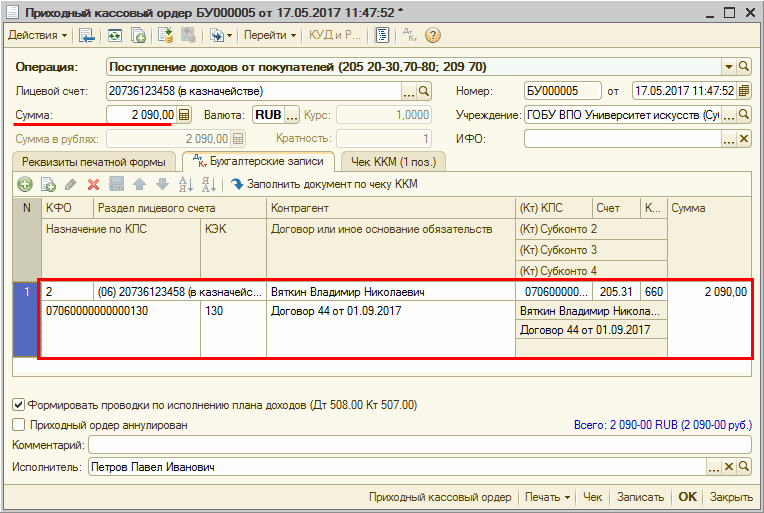Click the post document icon with coins

click(x=165, y=35)
